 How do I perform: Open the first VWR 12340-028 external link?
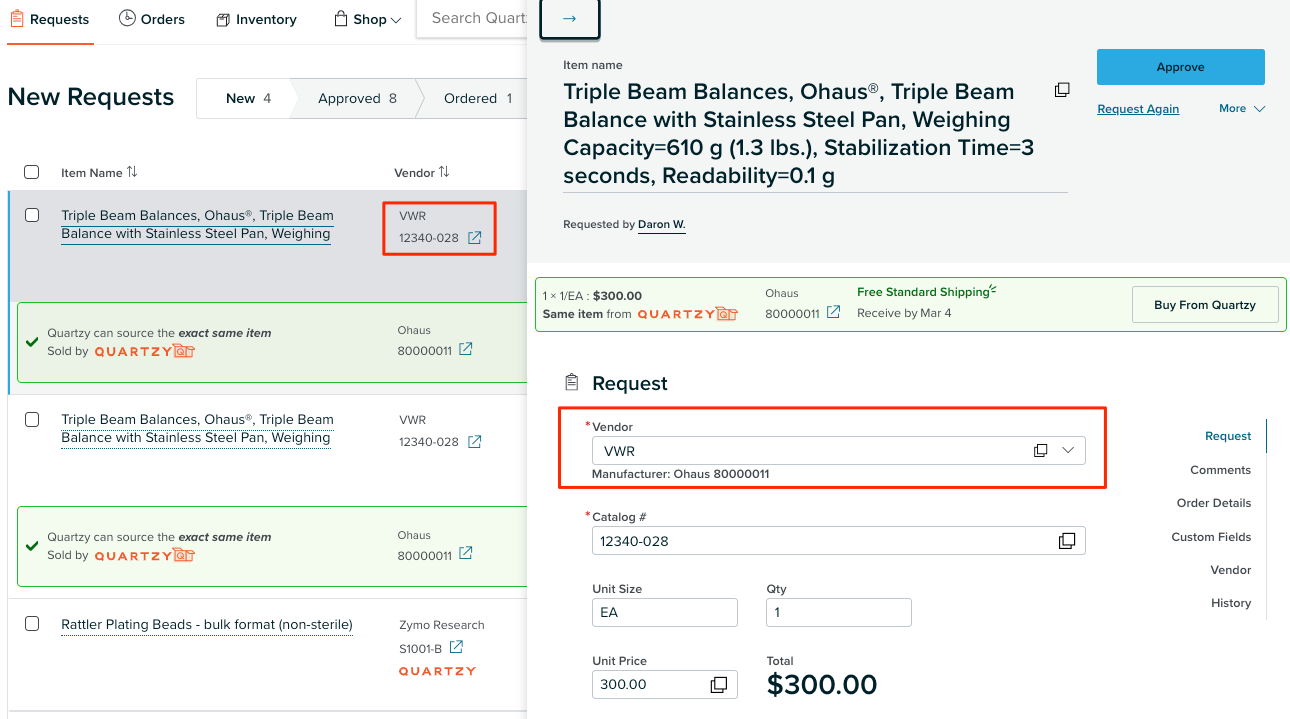[x=475, y=238]
